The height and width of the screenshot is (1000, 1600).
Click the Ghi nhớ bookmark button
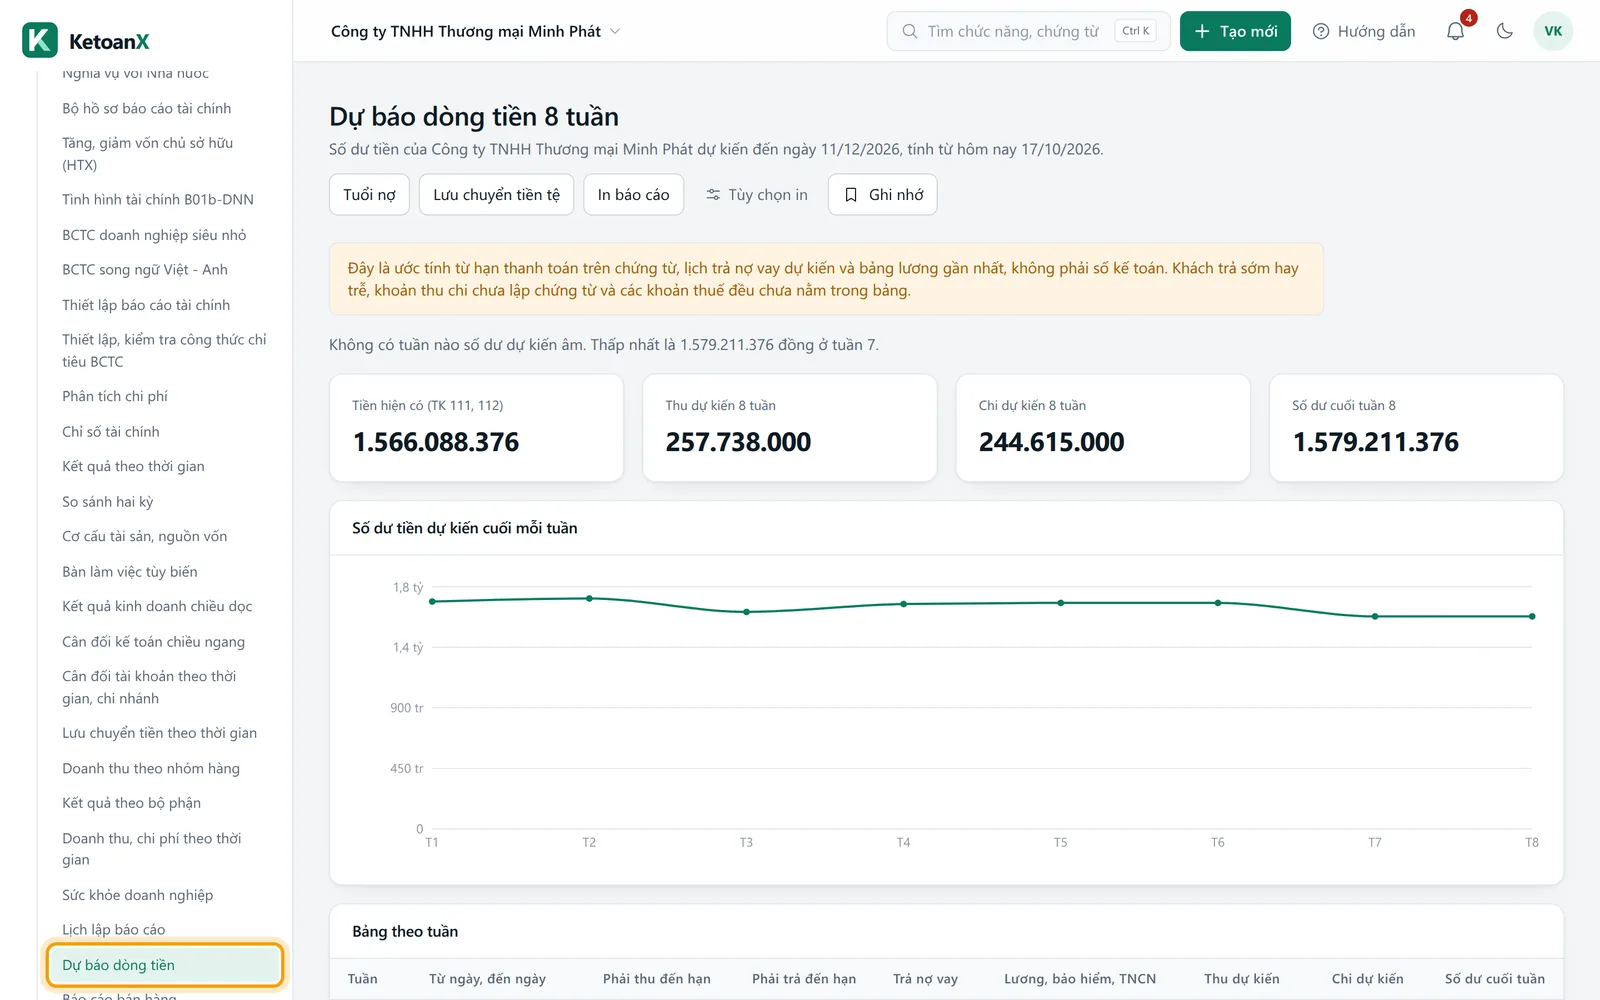[x=882, y=194]
